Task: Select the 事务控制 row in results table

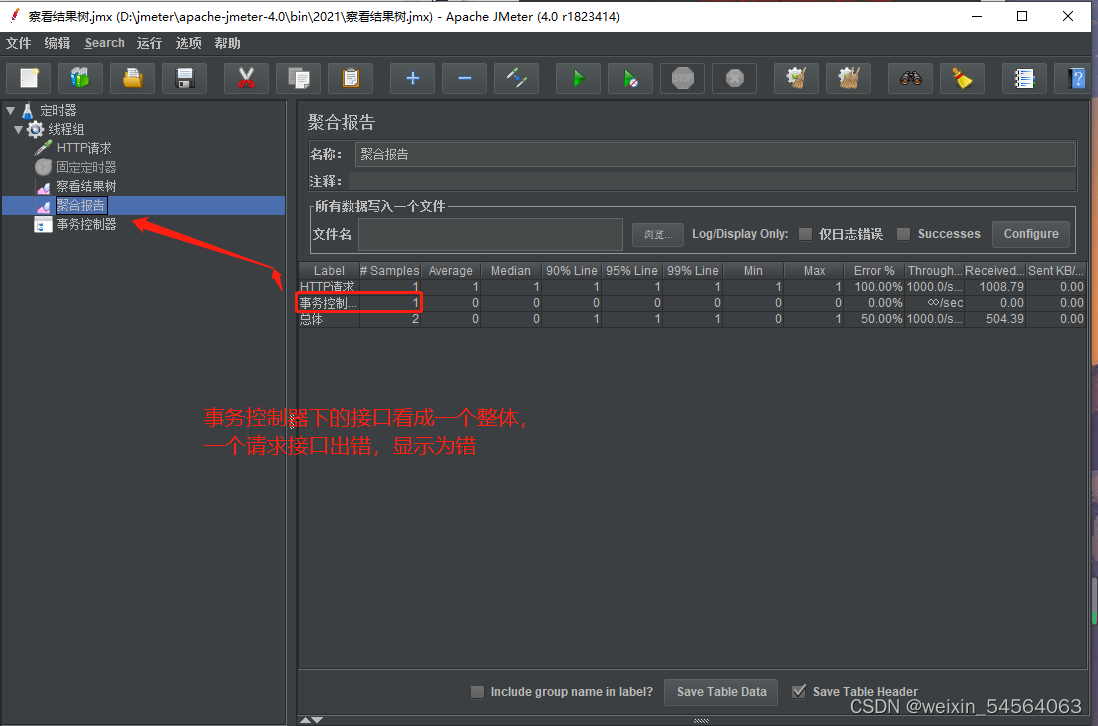Action: [692, 303]
